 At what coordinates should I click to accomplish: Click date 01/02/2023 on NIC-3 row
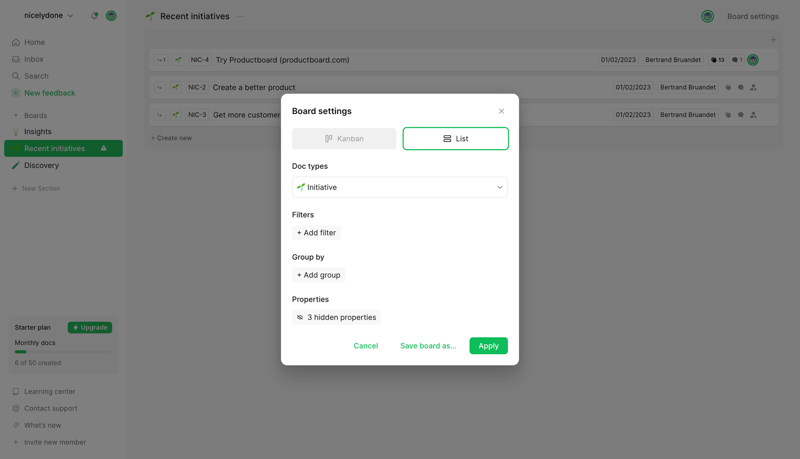633,115
